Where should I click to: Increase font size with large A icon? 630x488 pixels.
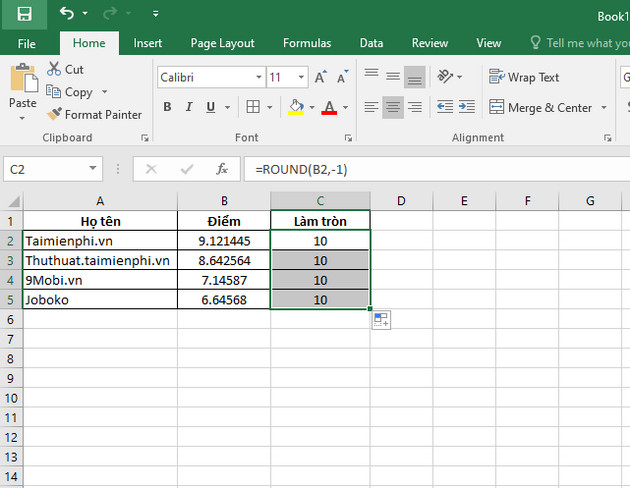click(320, 77)
